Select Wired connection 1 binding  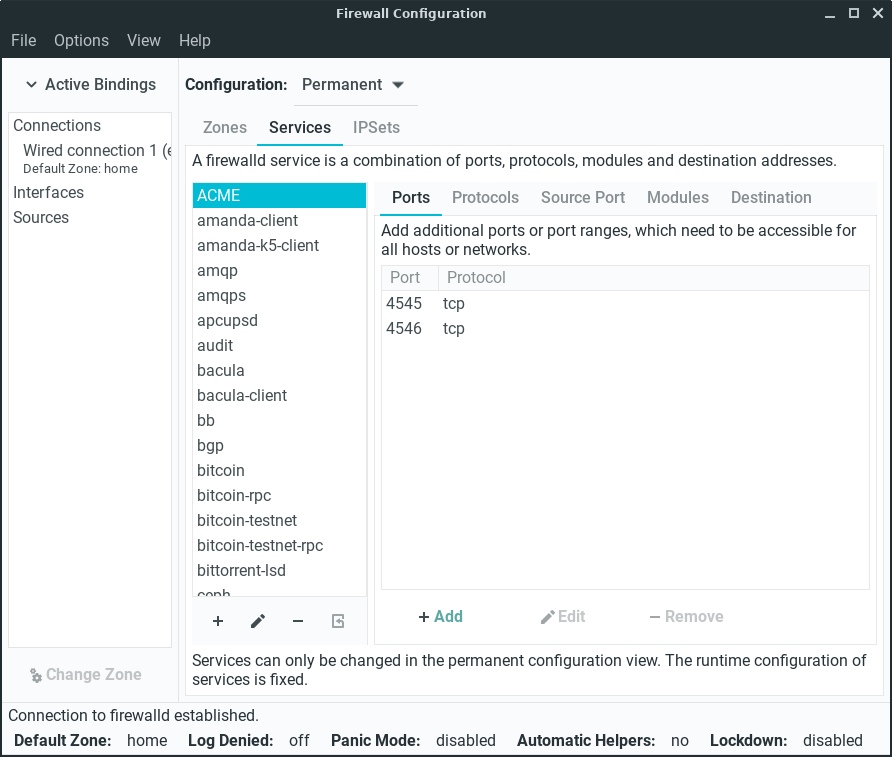tap(96, 150)
